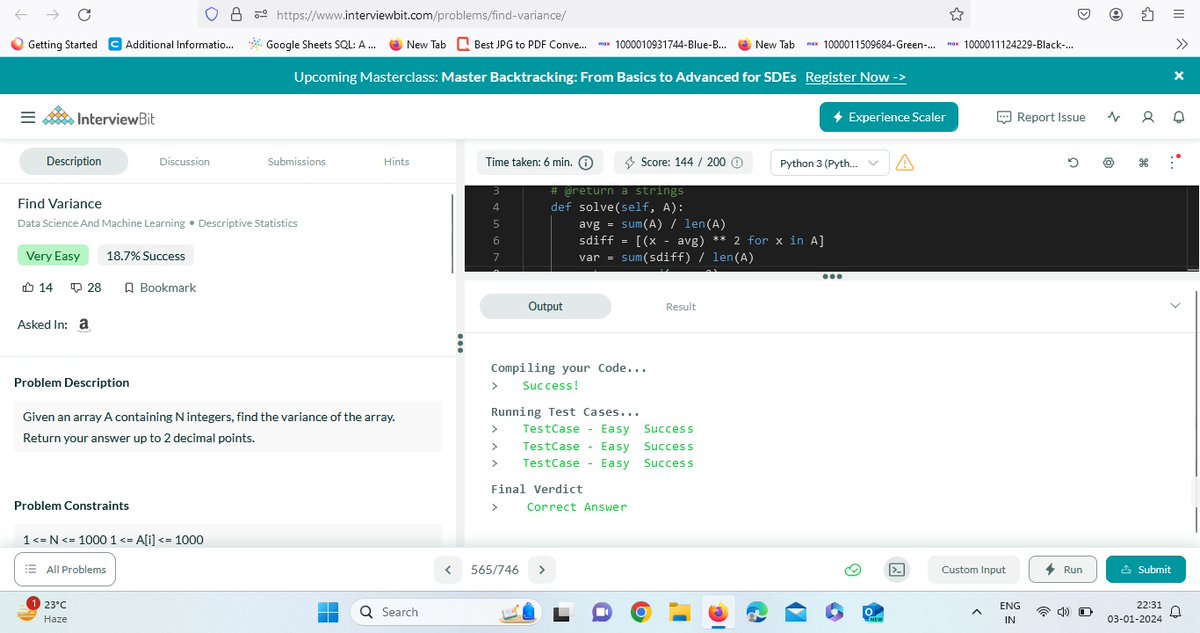
Task: Open Outlook from taskbar
Action: [872, 611]
